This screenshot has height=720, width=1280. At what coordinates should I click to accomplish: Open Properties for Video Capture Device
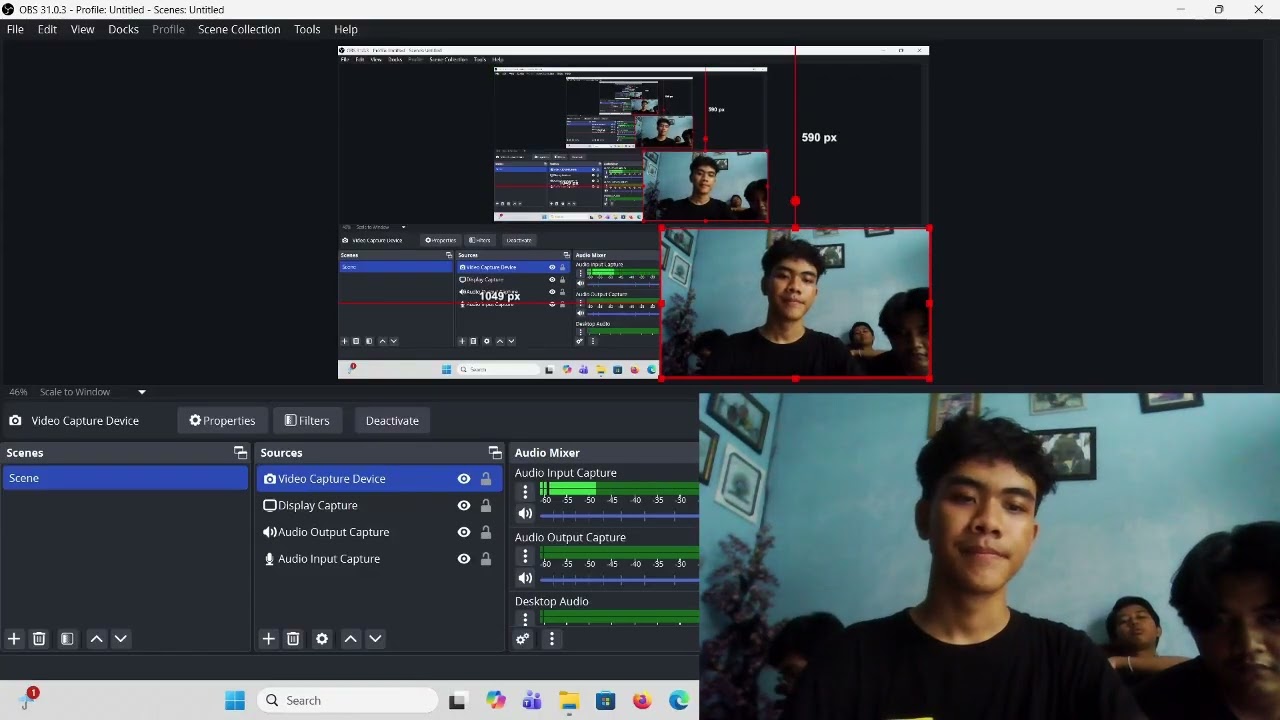coord(222,421)
